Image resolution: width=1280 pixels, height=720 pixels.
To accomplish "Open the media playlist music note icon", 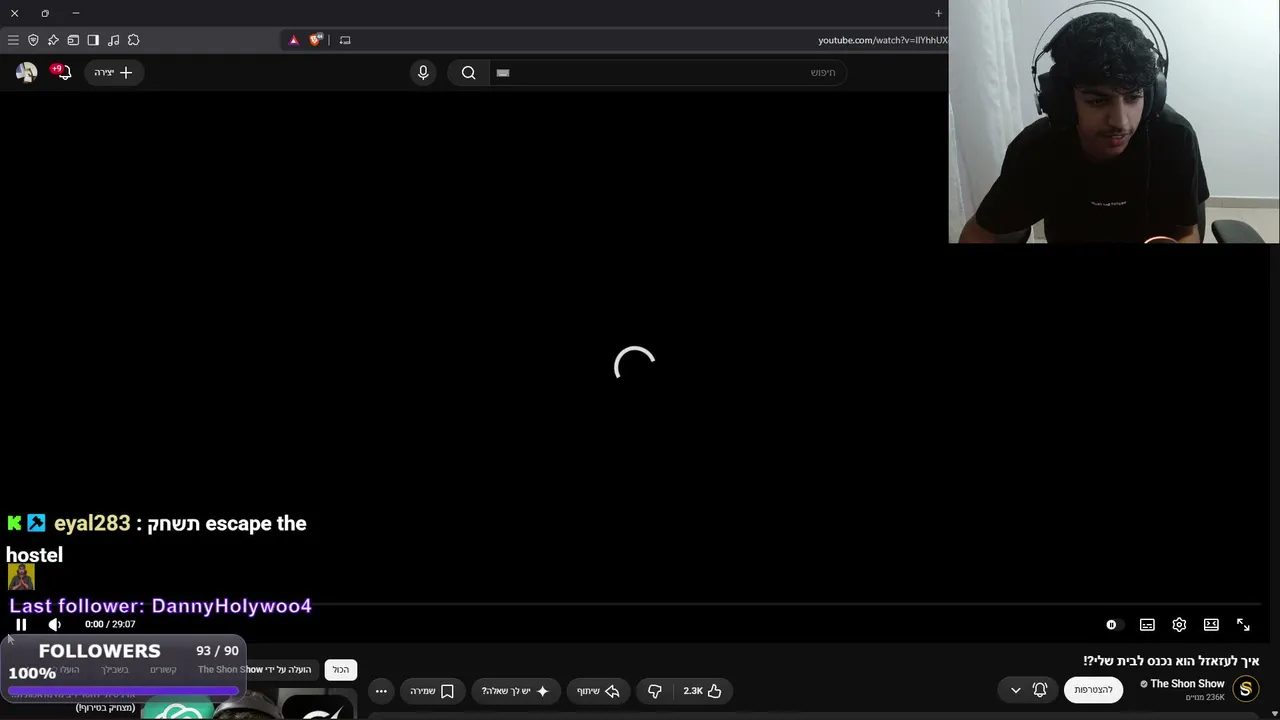I will [x=113, y=40].
